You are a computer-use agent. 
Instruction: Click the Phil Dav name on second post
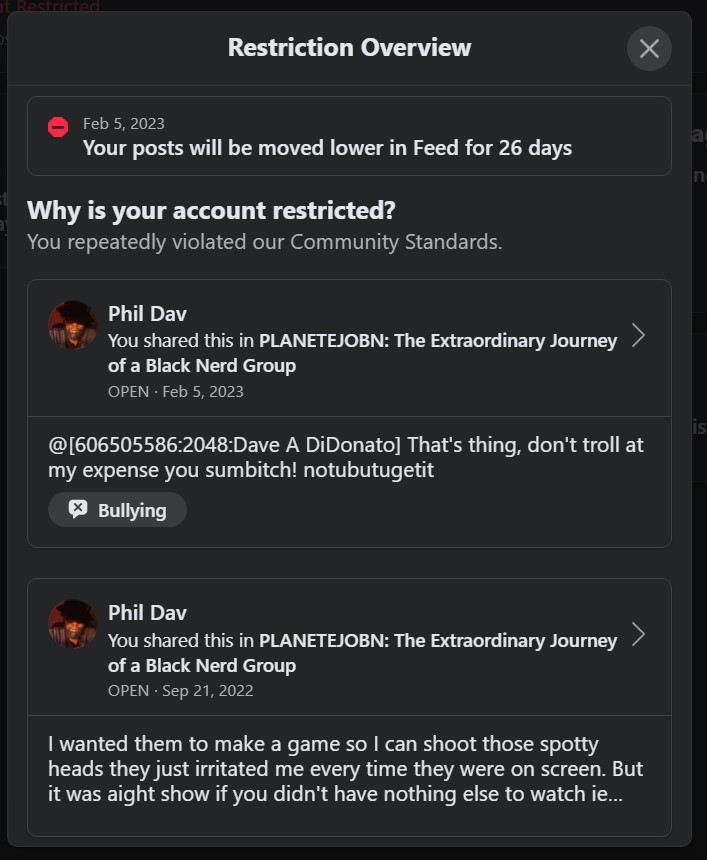147,612
